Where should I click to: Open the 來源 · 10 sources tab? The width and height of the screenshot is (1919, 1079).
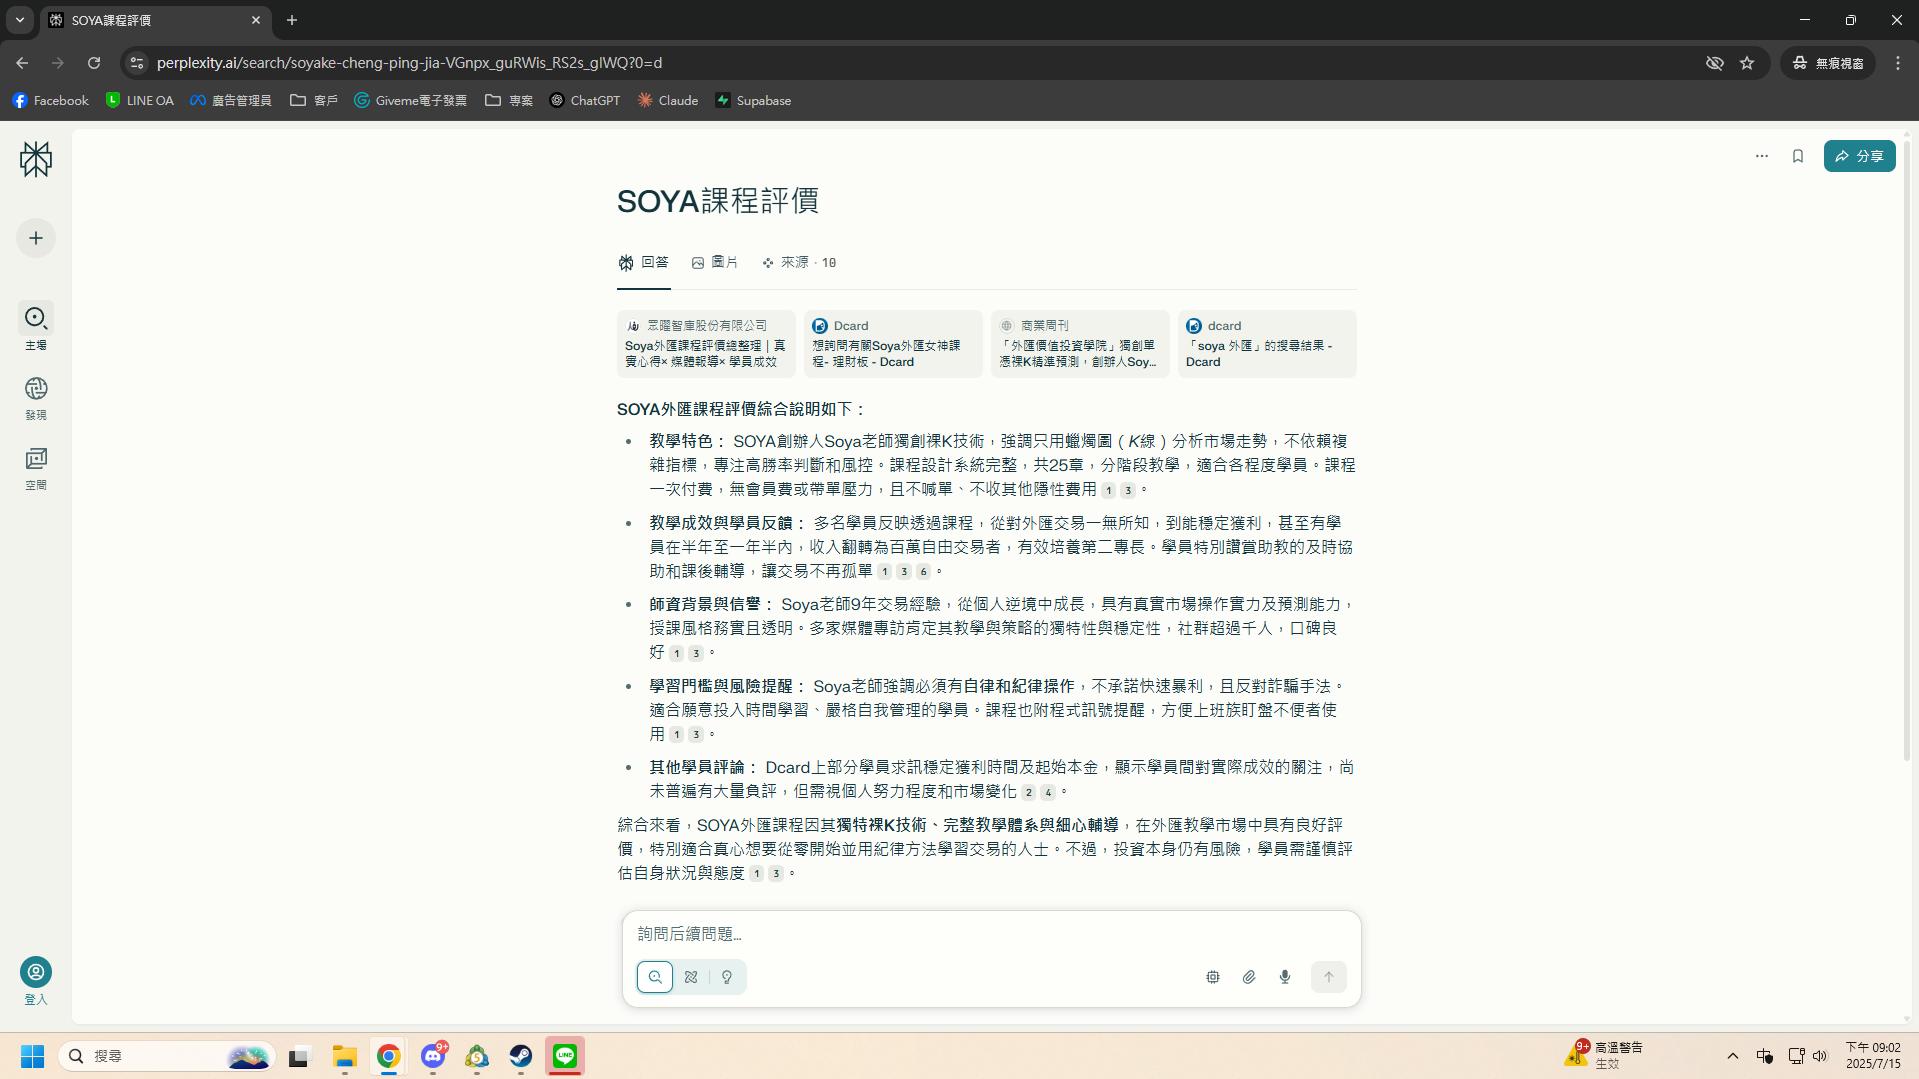(799, 262)
